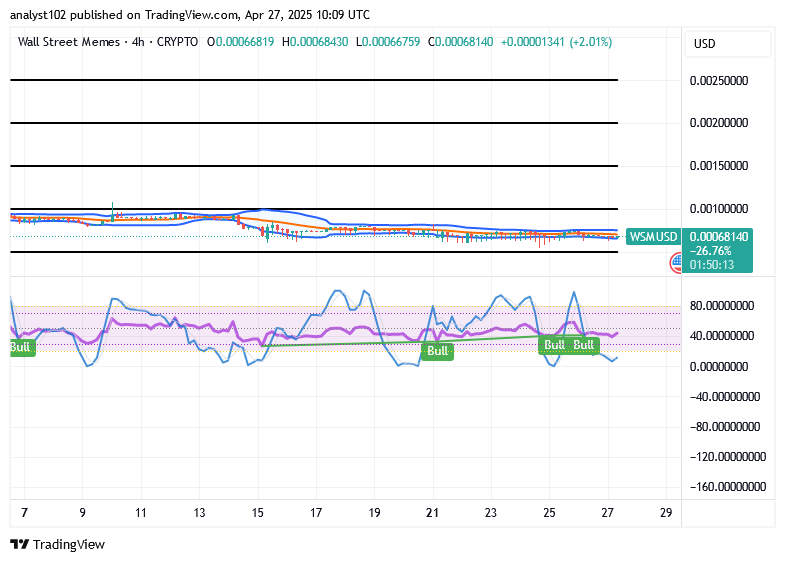
Task: Click the current price label 0.00068140
Action: (x=718, y=236)
